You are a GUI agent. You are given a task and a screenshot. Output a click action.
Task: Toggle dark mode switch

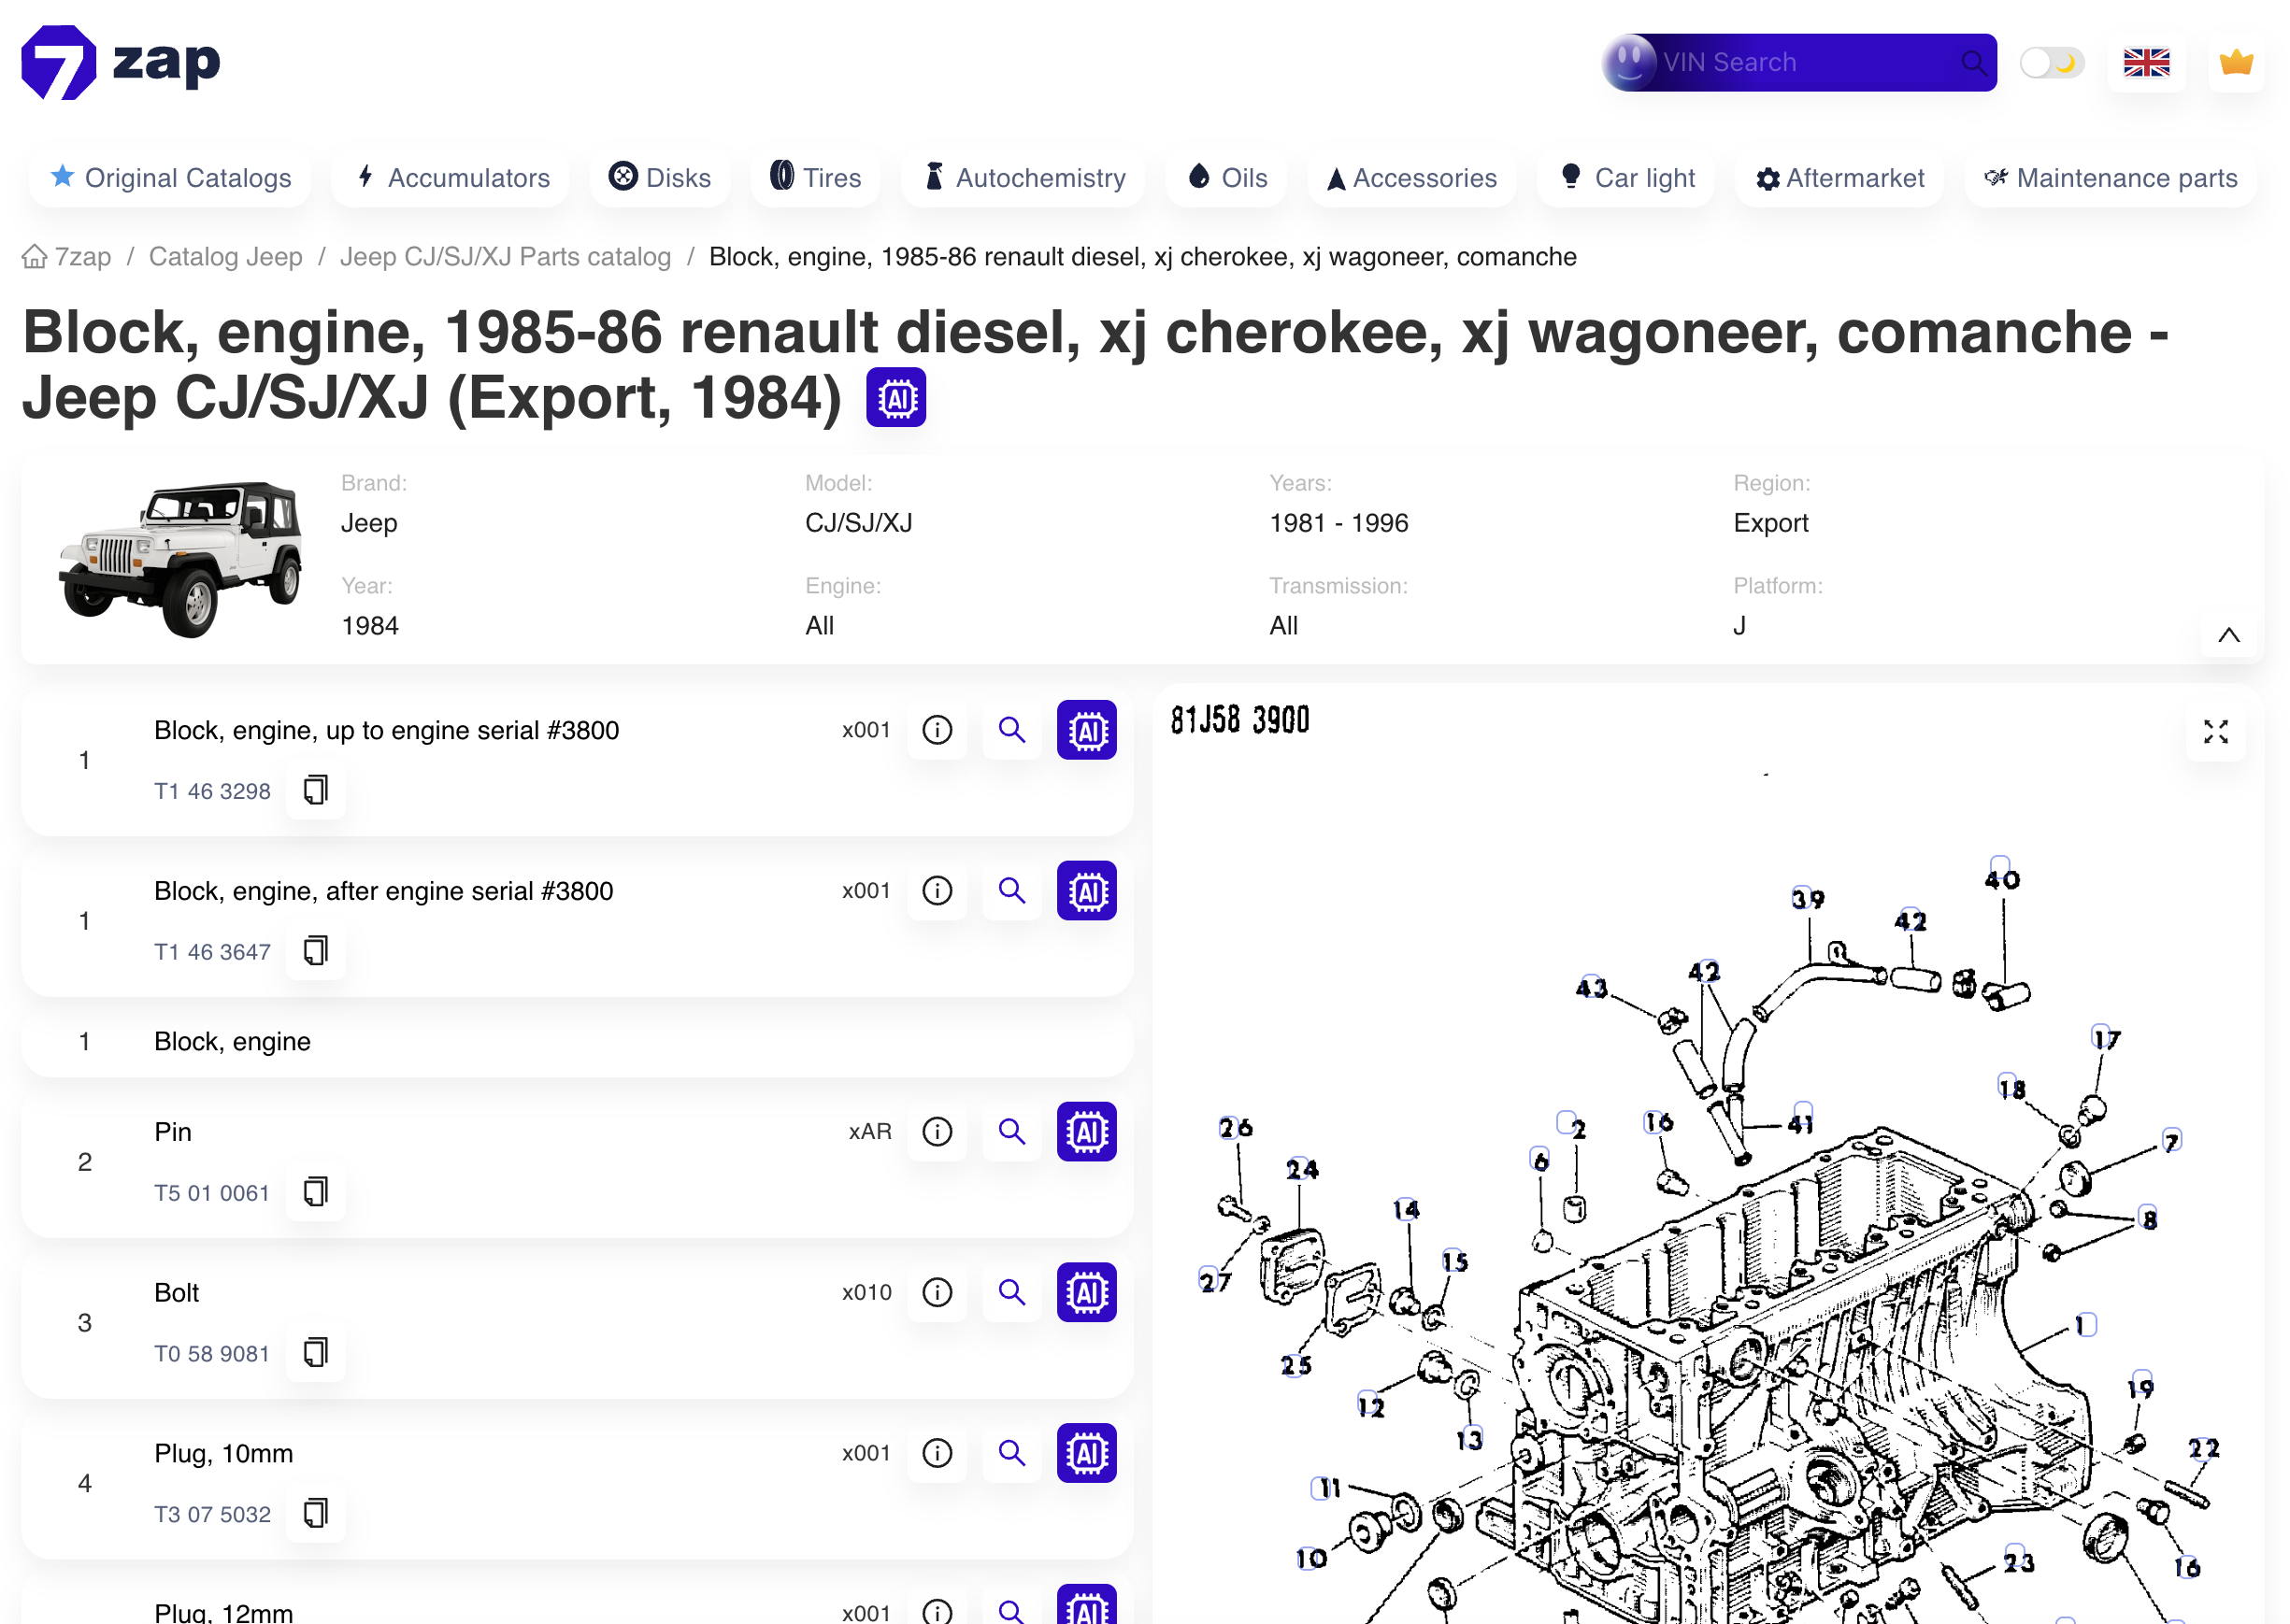(x=2052, y=62)
